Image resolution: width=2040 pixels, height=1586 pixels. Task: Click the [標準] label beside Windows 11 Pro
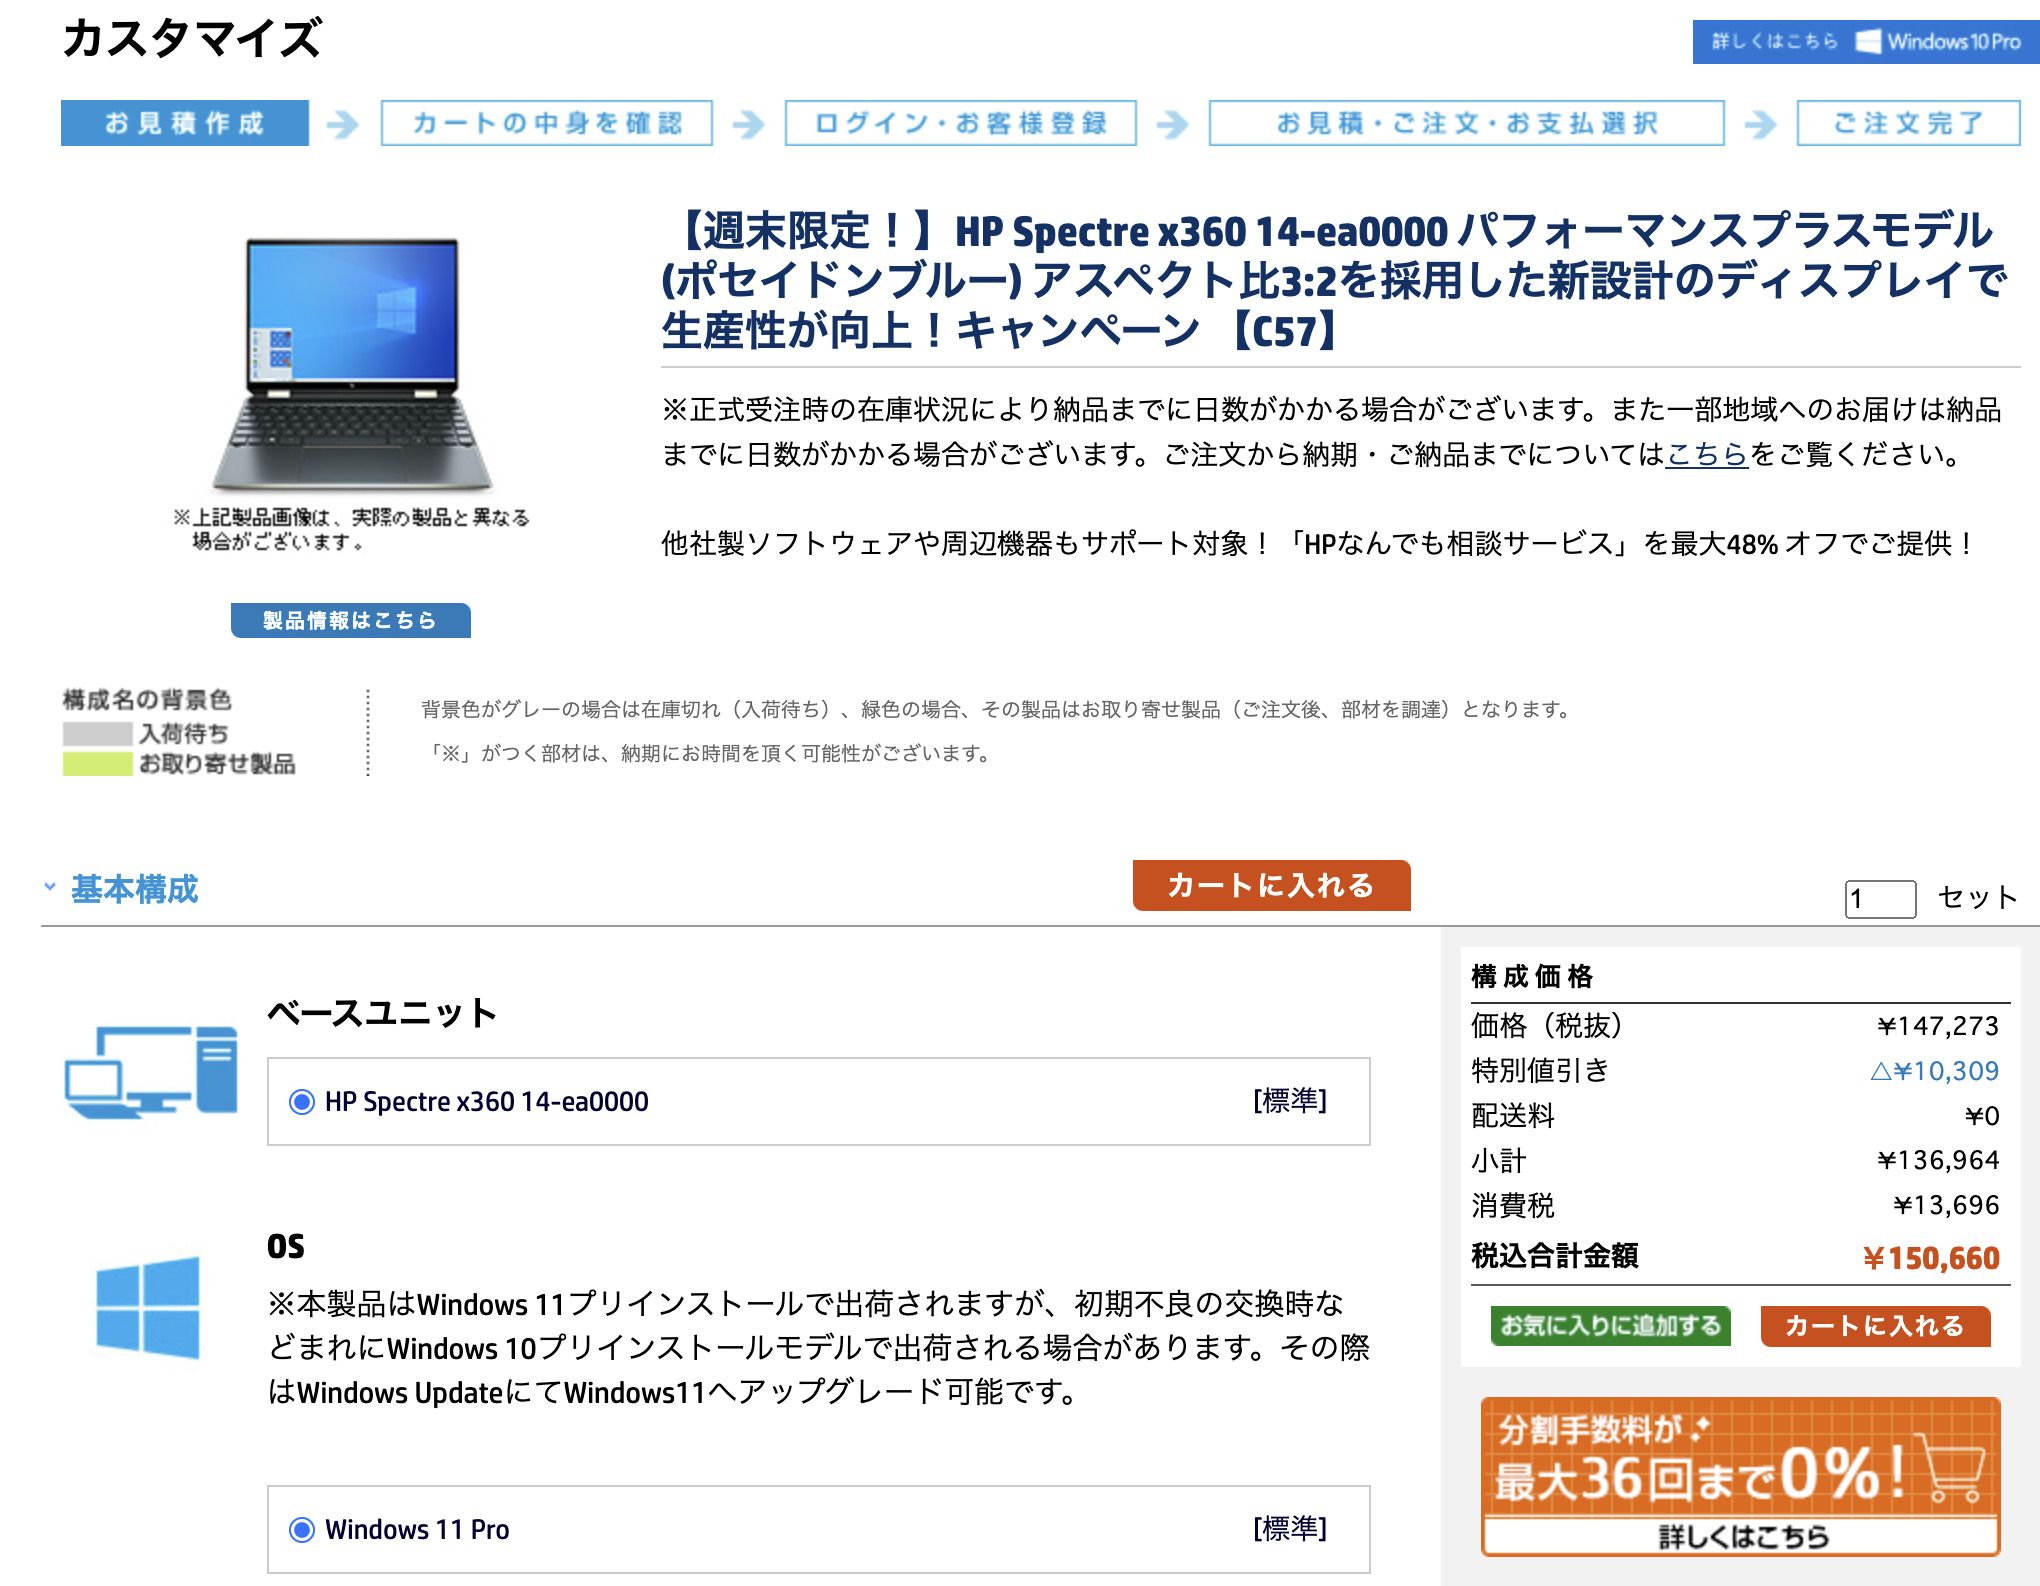[1290, 1529]
